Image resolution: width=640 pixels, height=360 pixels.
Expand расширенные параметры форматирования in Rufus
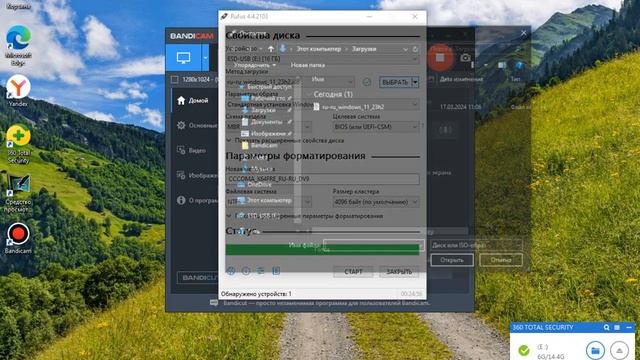[x=305, y=216]
